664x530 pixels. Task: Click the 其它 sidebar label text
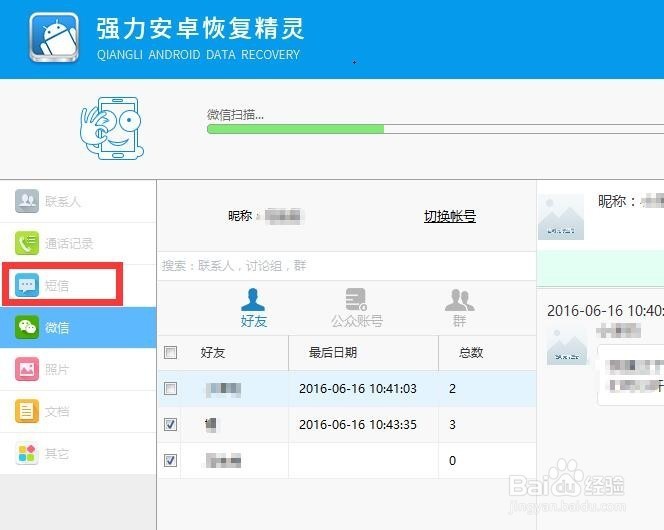click(x=57, y=453)
